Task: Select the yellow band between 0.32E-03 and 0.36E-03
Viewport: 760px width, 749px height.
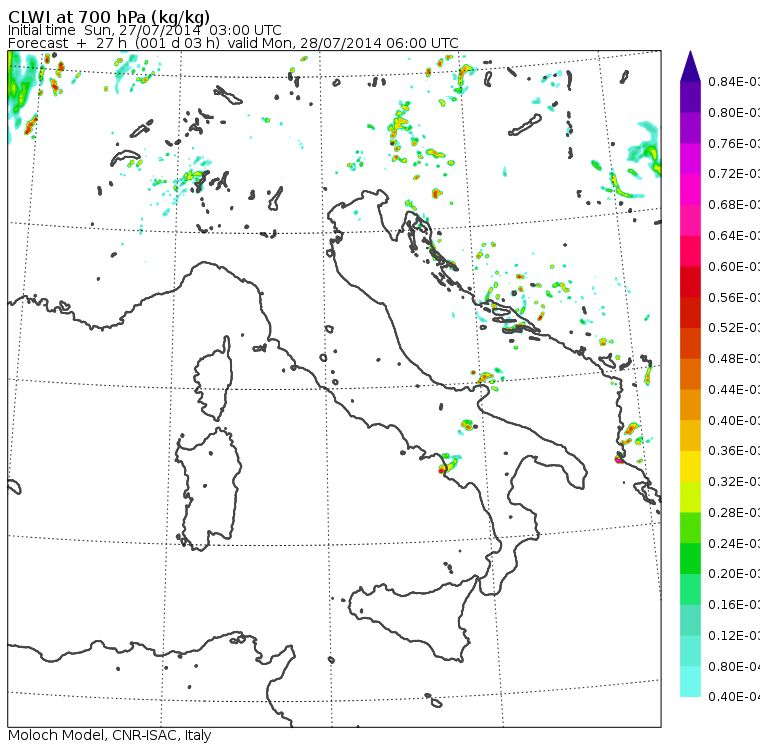Action: [690, 466]
